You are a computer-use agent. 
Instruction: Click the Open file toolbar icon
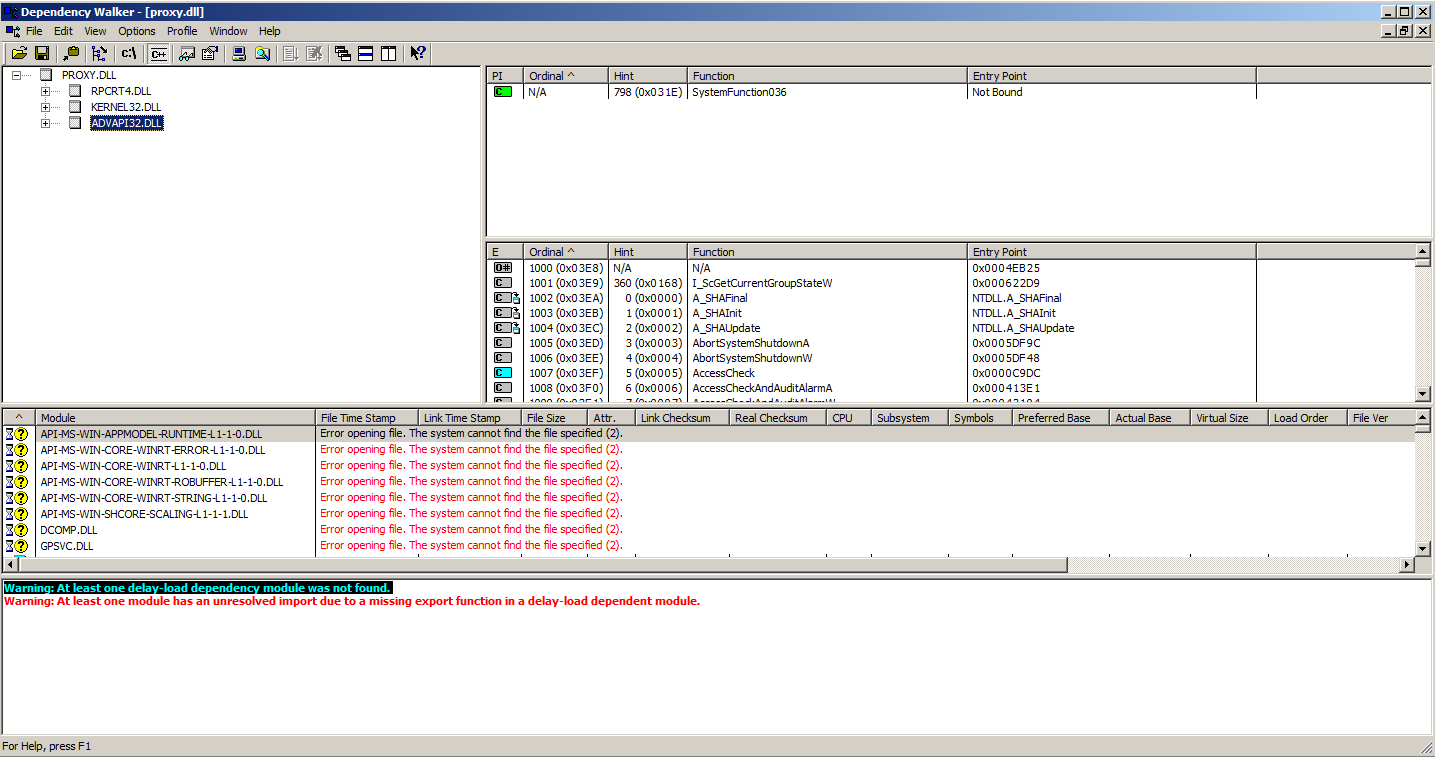19,53
